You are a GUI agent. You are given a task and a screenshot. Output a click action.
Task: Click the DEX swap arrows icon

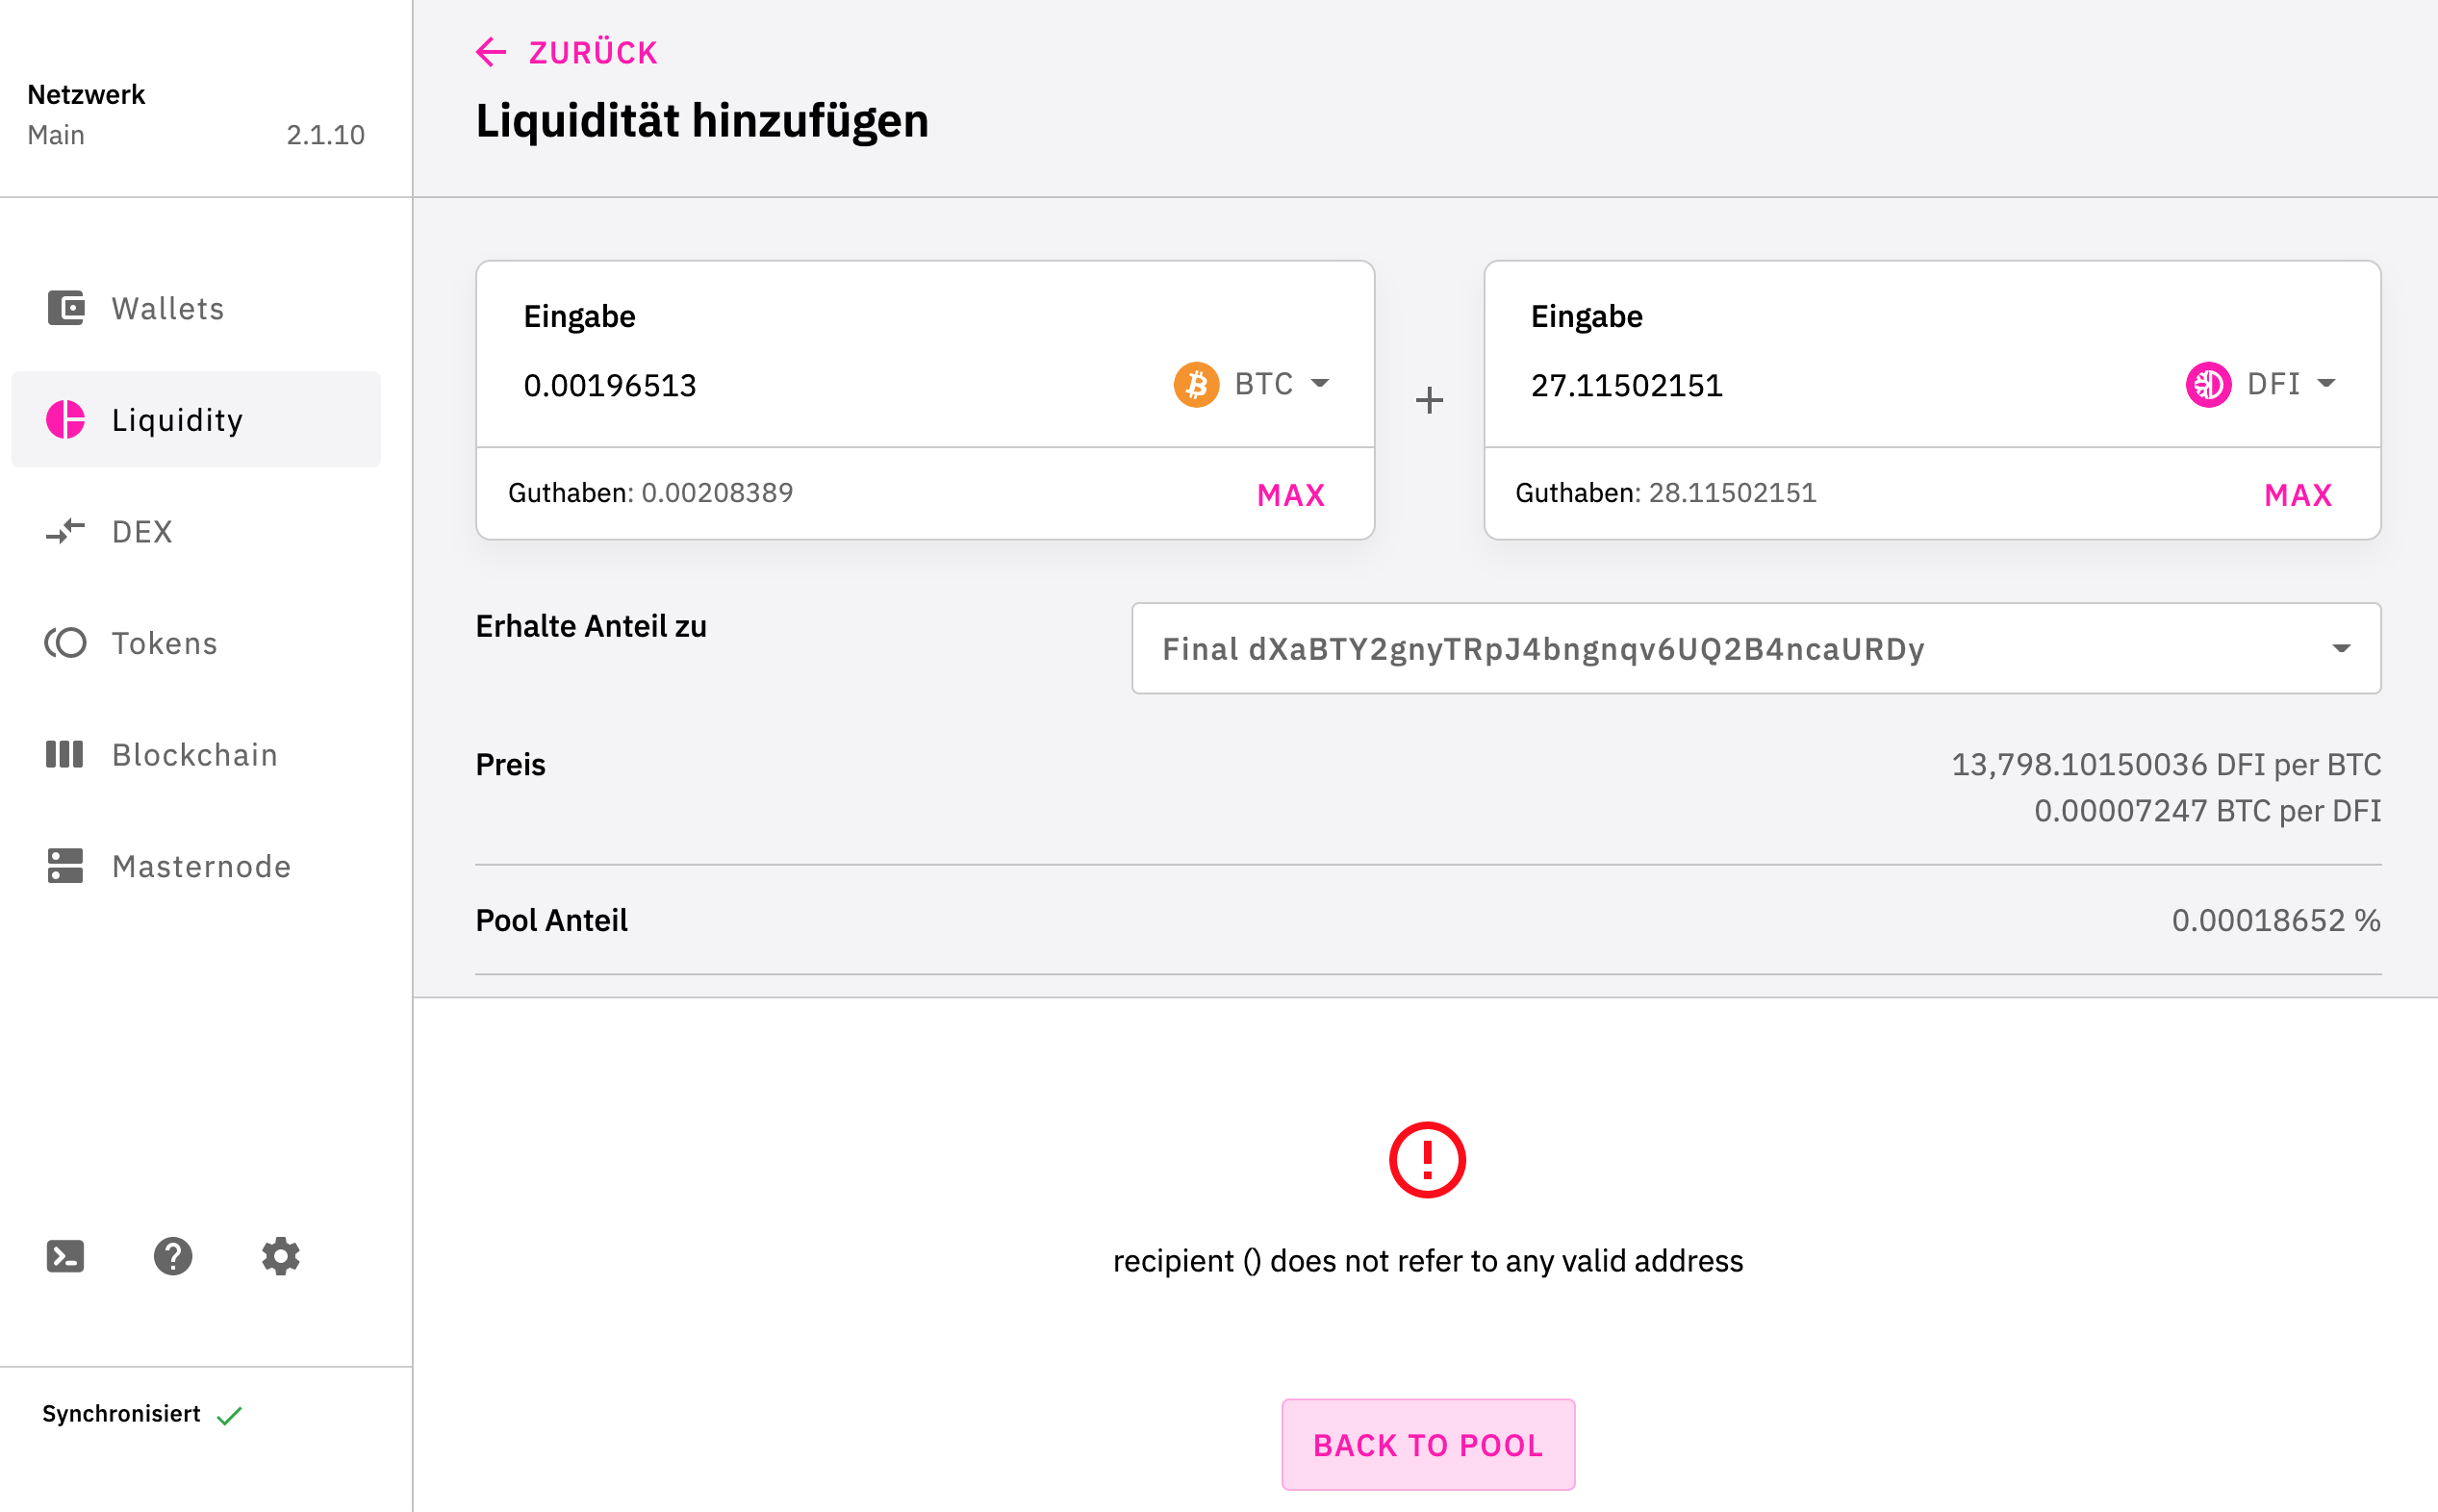click(x=66, y=531)
